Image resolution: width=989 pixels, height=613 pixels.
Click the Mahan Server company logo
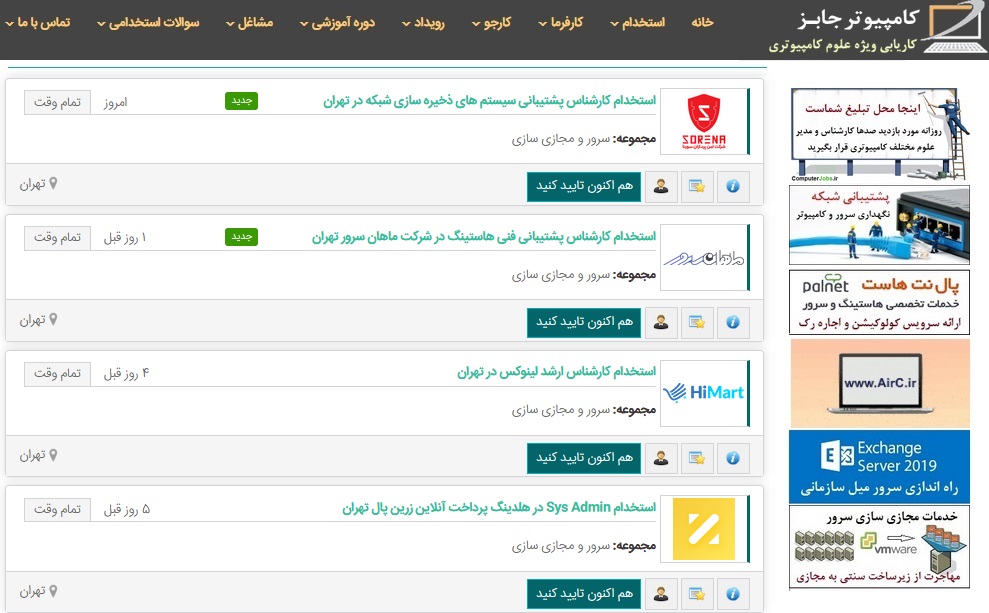click(x=704, y=258)
